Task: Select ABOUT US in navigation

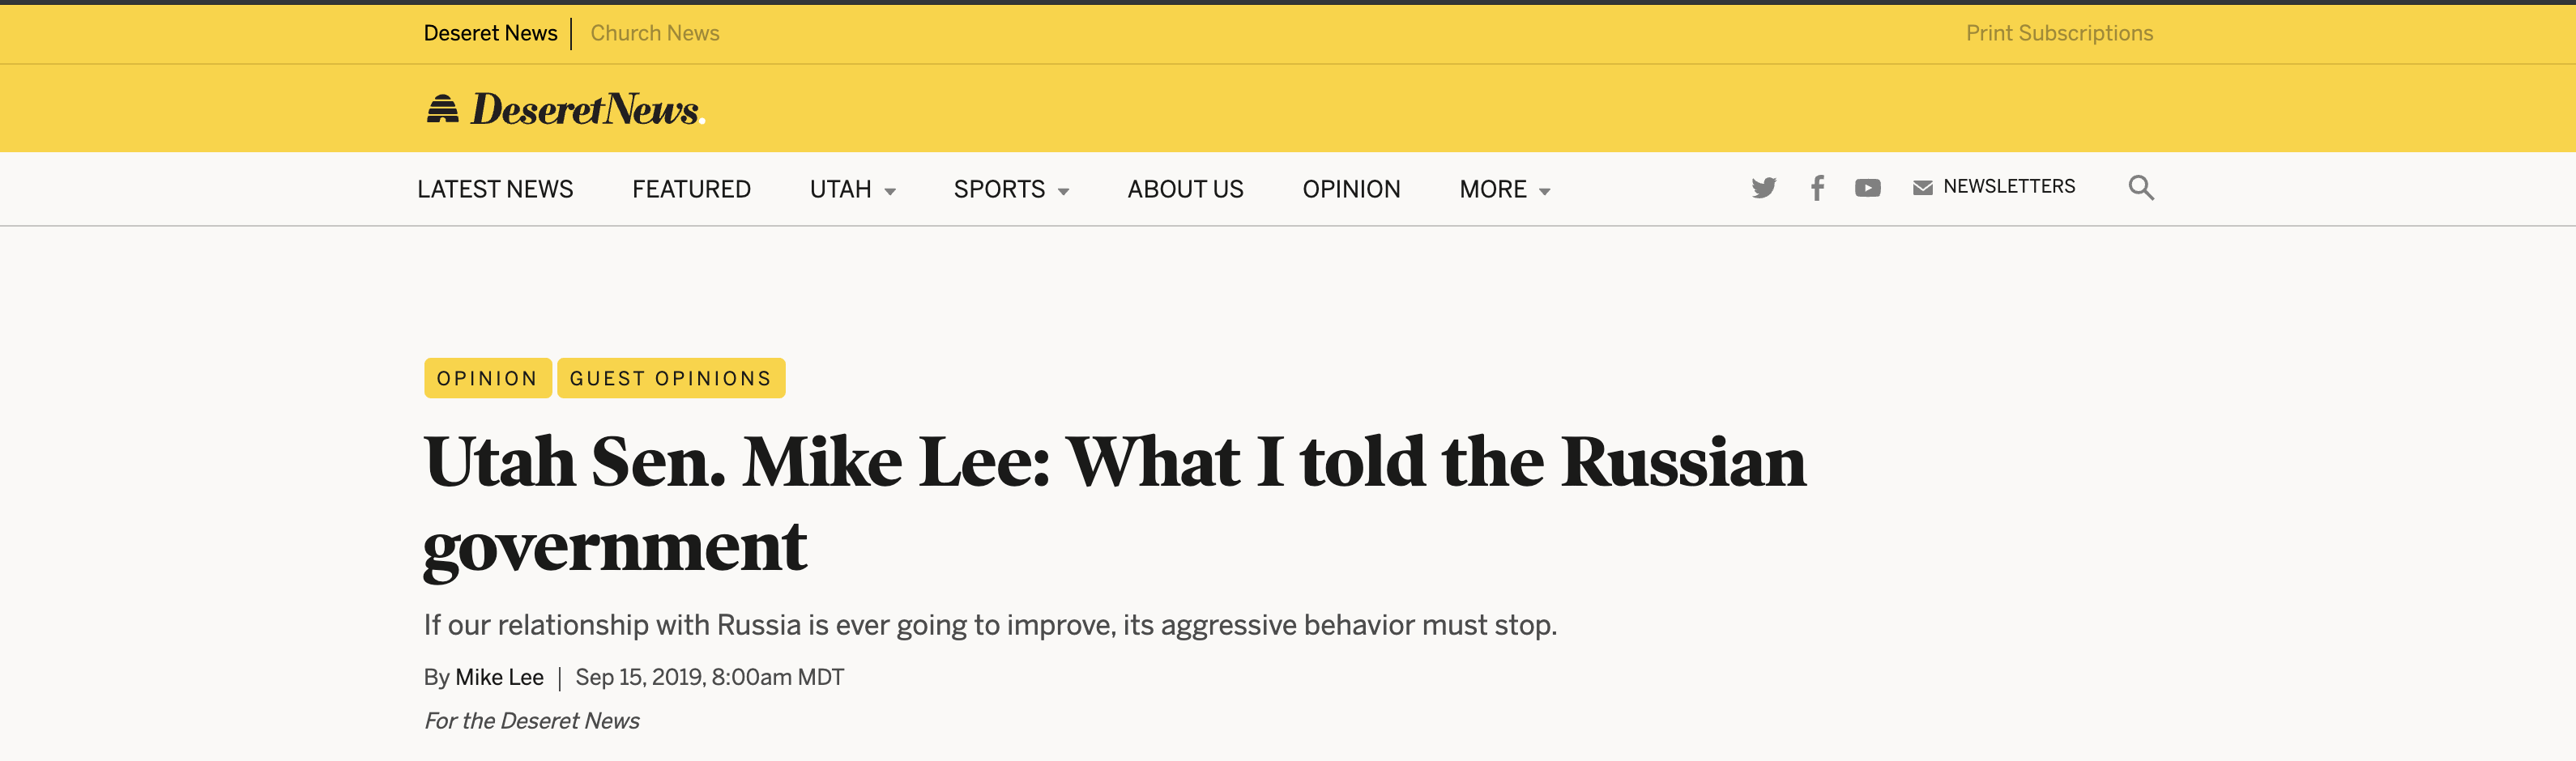Action: click(1185, 189)
